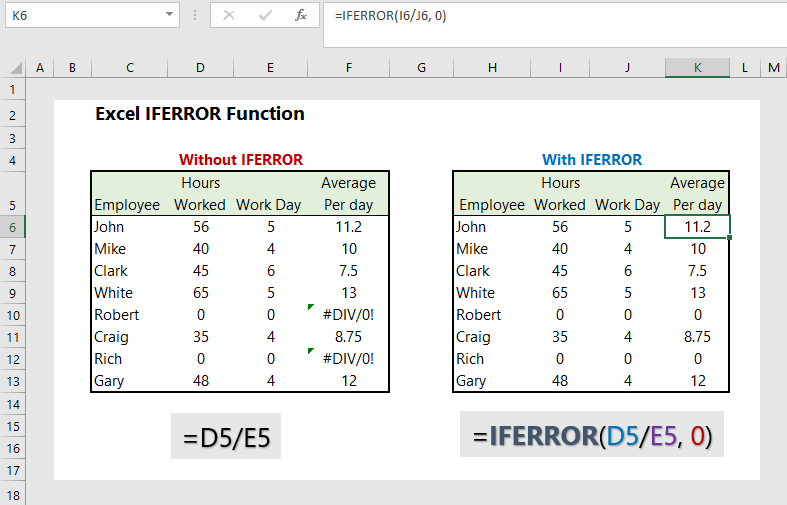Select Craig's 8.75 in the With IFERROR table
Viewport: 787px width, 505px height.
pos(697,337)
